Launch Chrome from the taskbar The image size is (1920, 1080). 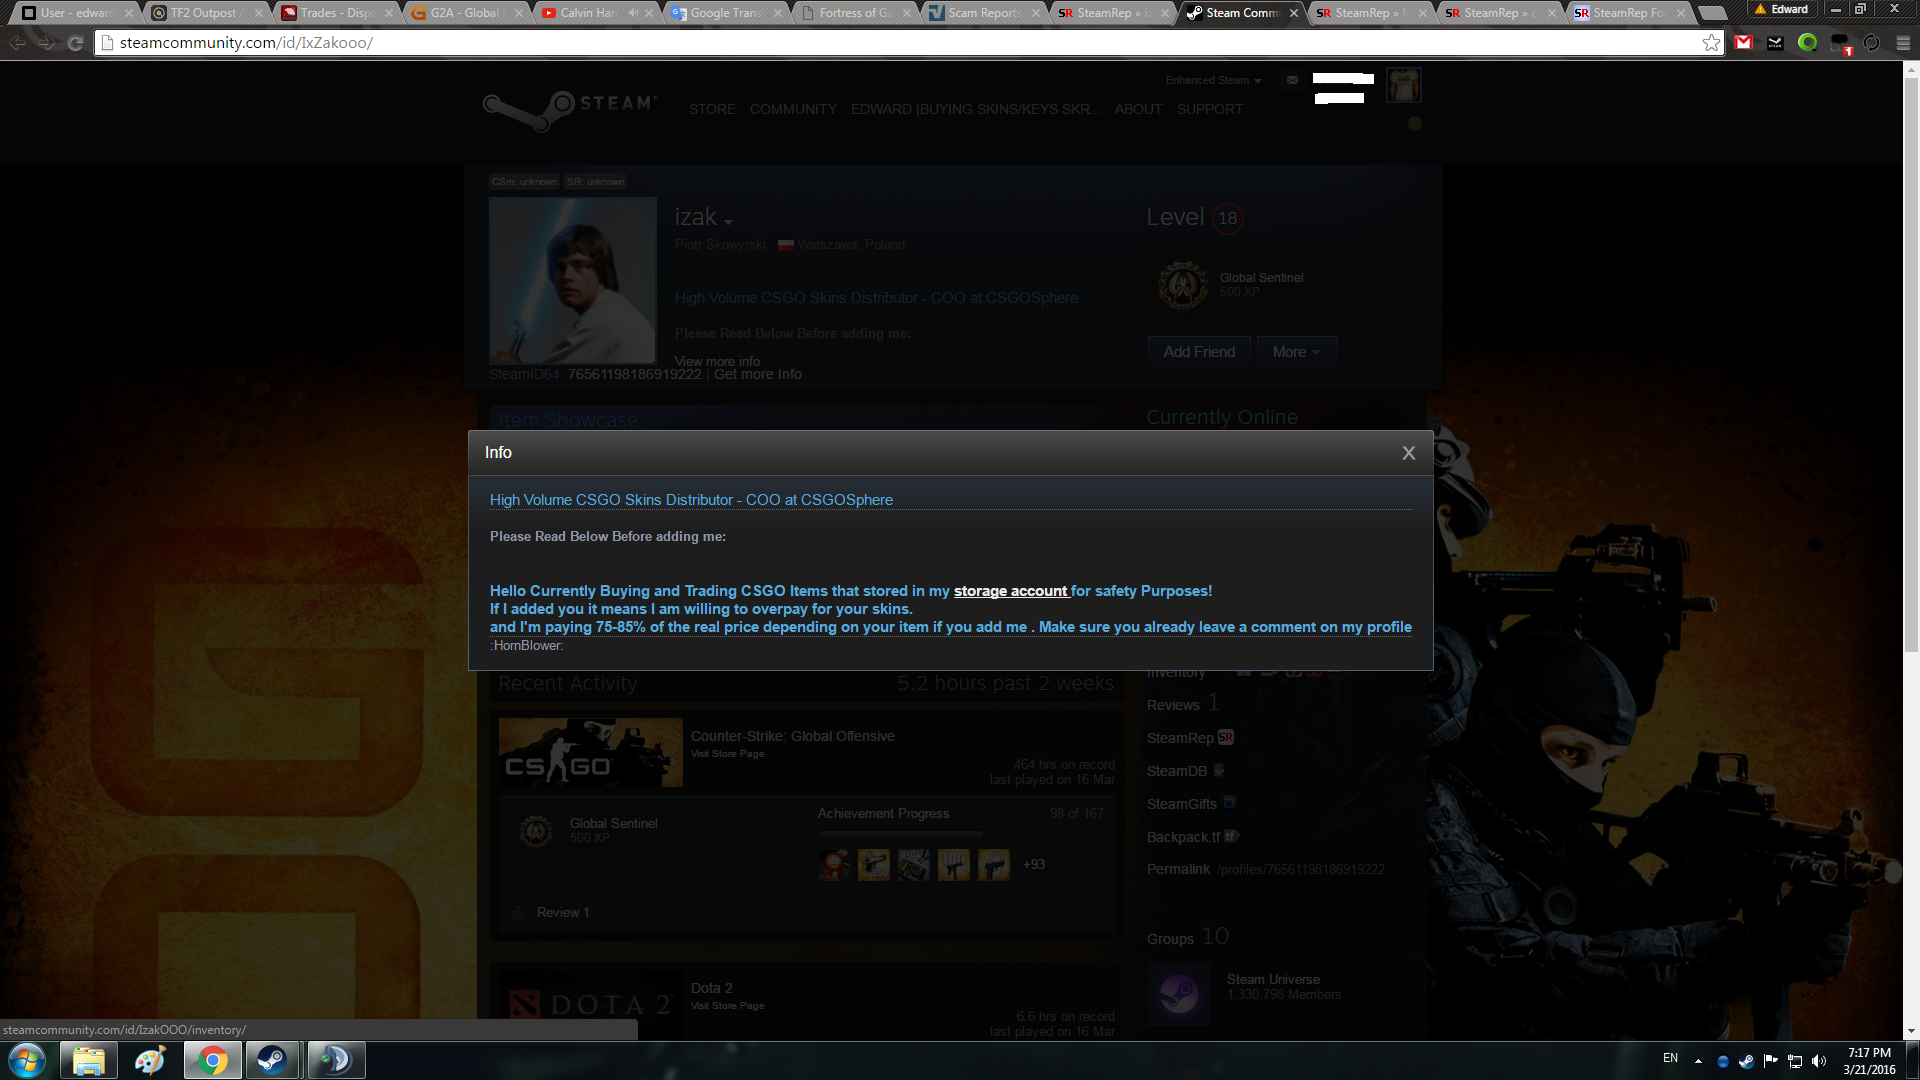click(212, 1060)
